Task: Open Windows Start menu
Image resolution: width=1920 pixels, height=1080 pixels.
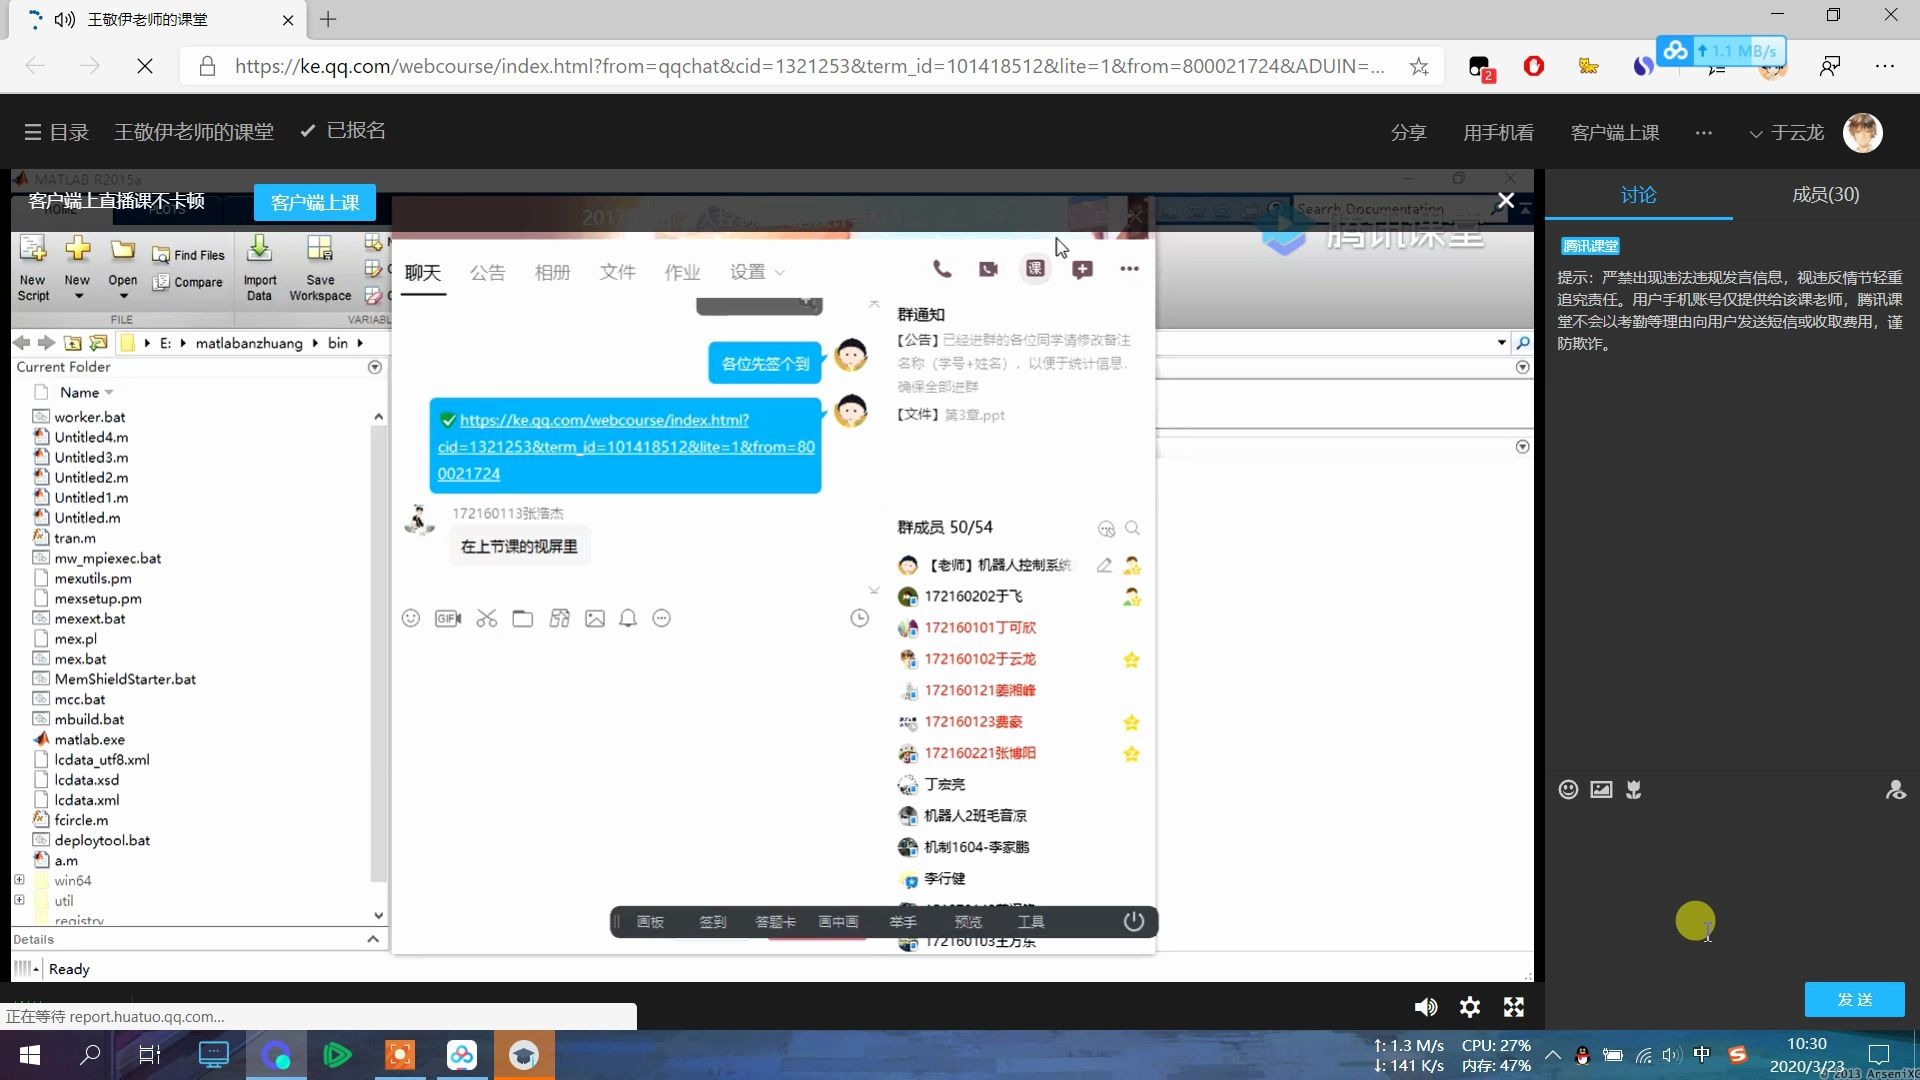Action: tap(30, 1055)
